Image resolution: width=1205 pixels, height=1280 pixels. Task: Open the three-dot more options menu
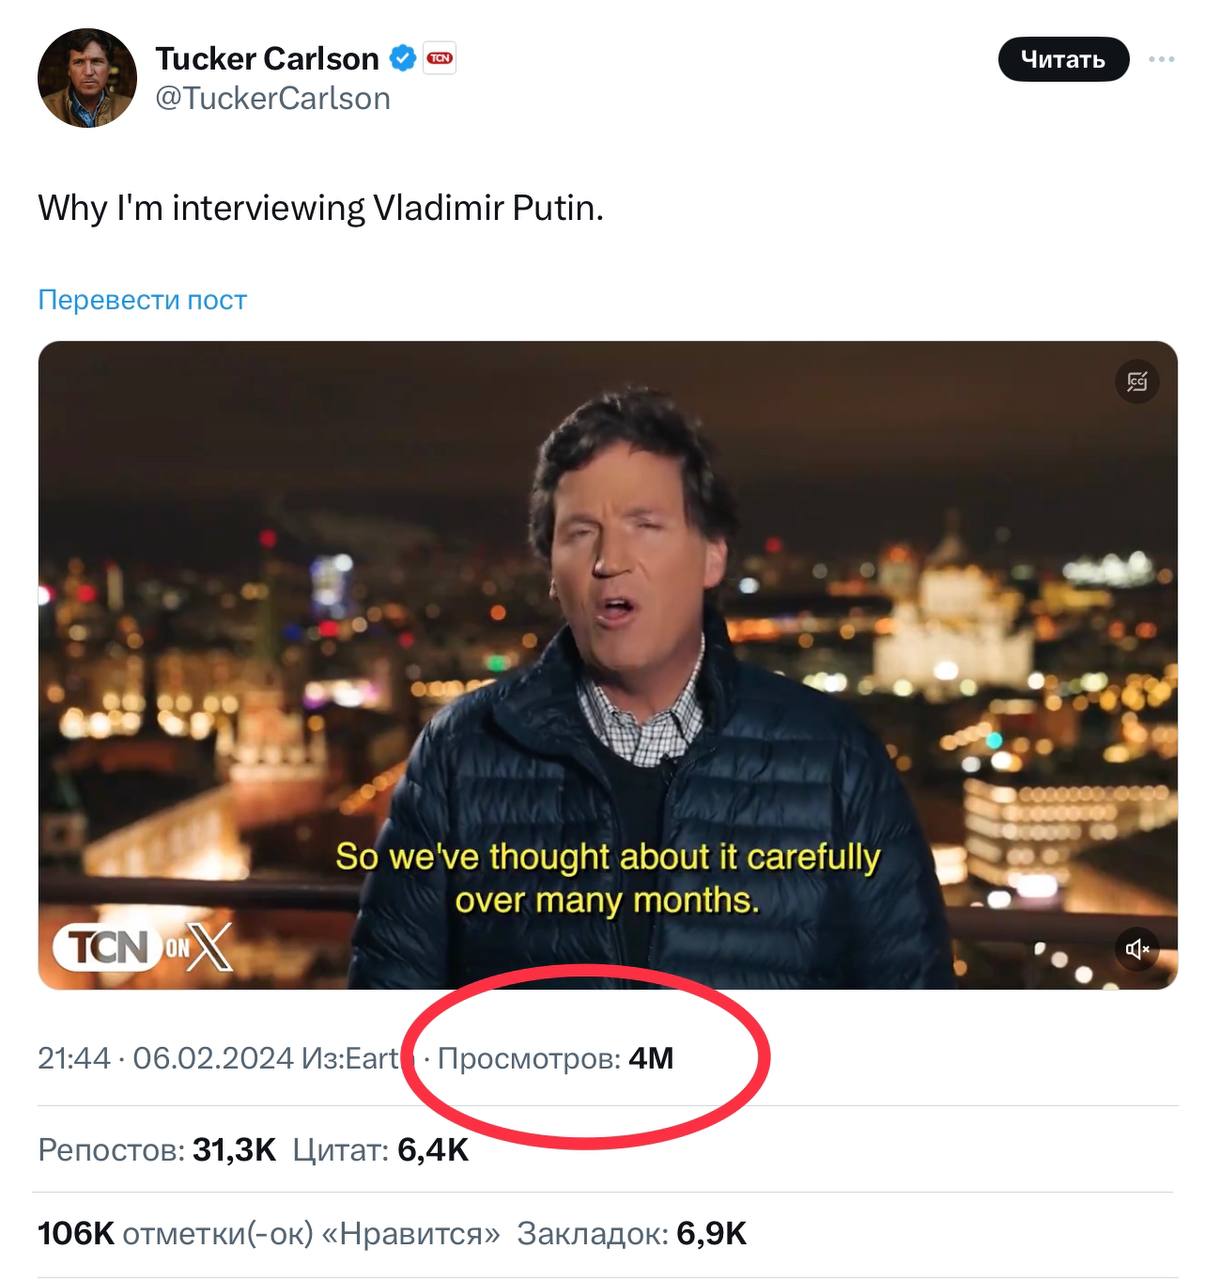point(1161,60)
